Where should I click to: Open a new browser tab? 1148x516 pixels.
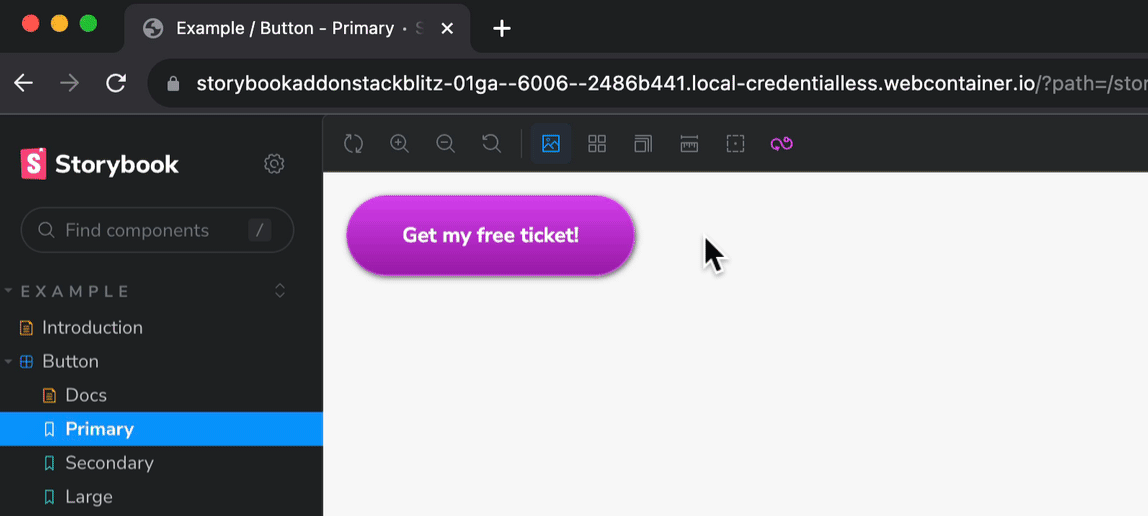click(x=502, y=28)
